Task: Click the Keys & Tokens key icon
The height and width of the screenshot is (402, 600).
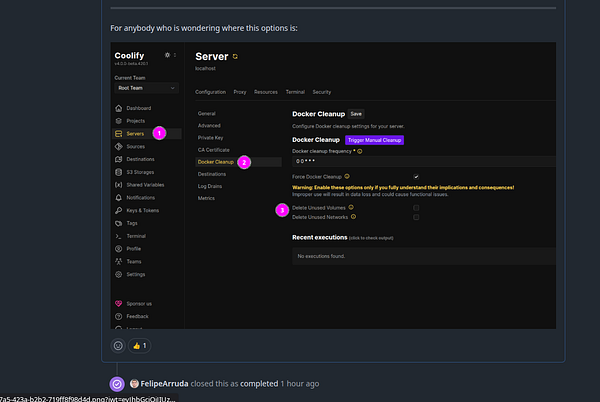Action: pos(119,210)
